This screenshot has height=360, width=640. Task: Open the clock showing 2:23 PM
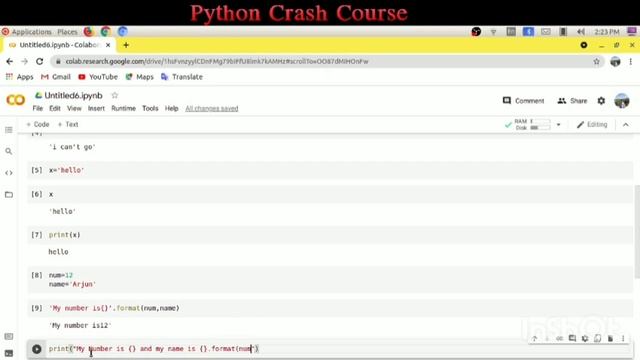tap(607, 32)
